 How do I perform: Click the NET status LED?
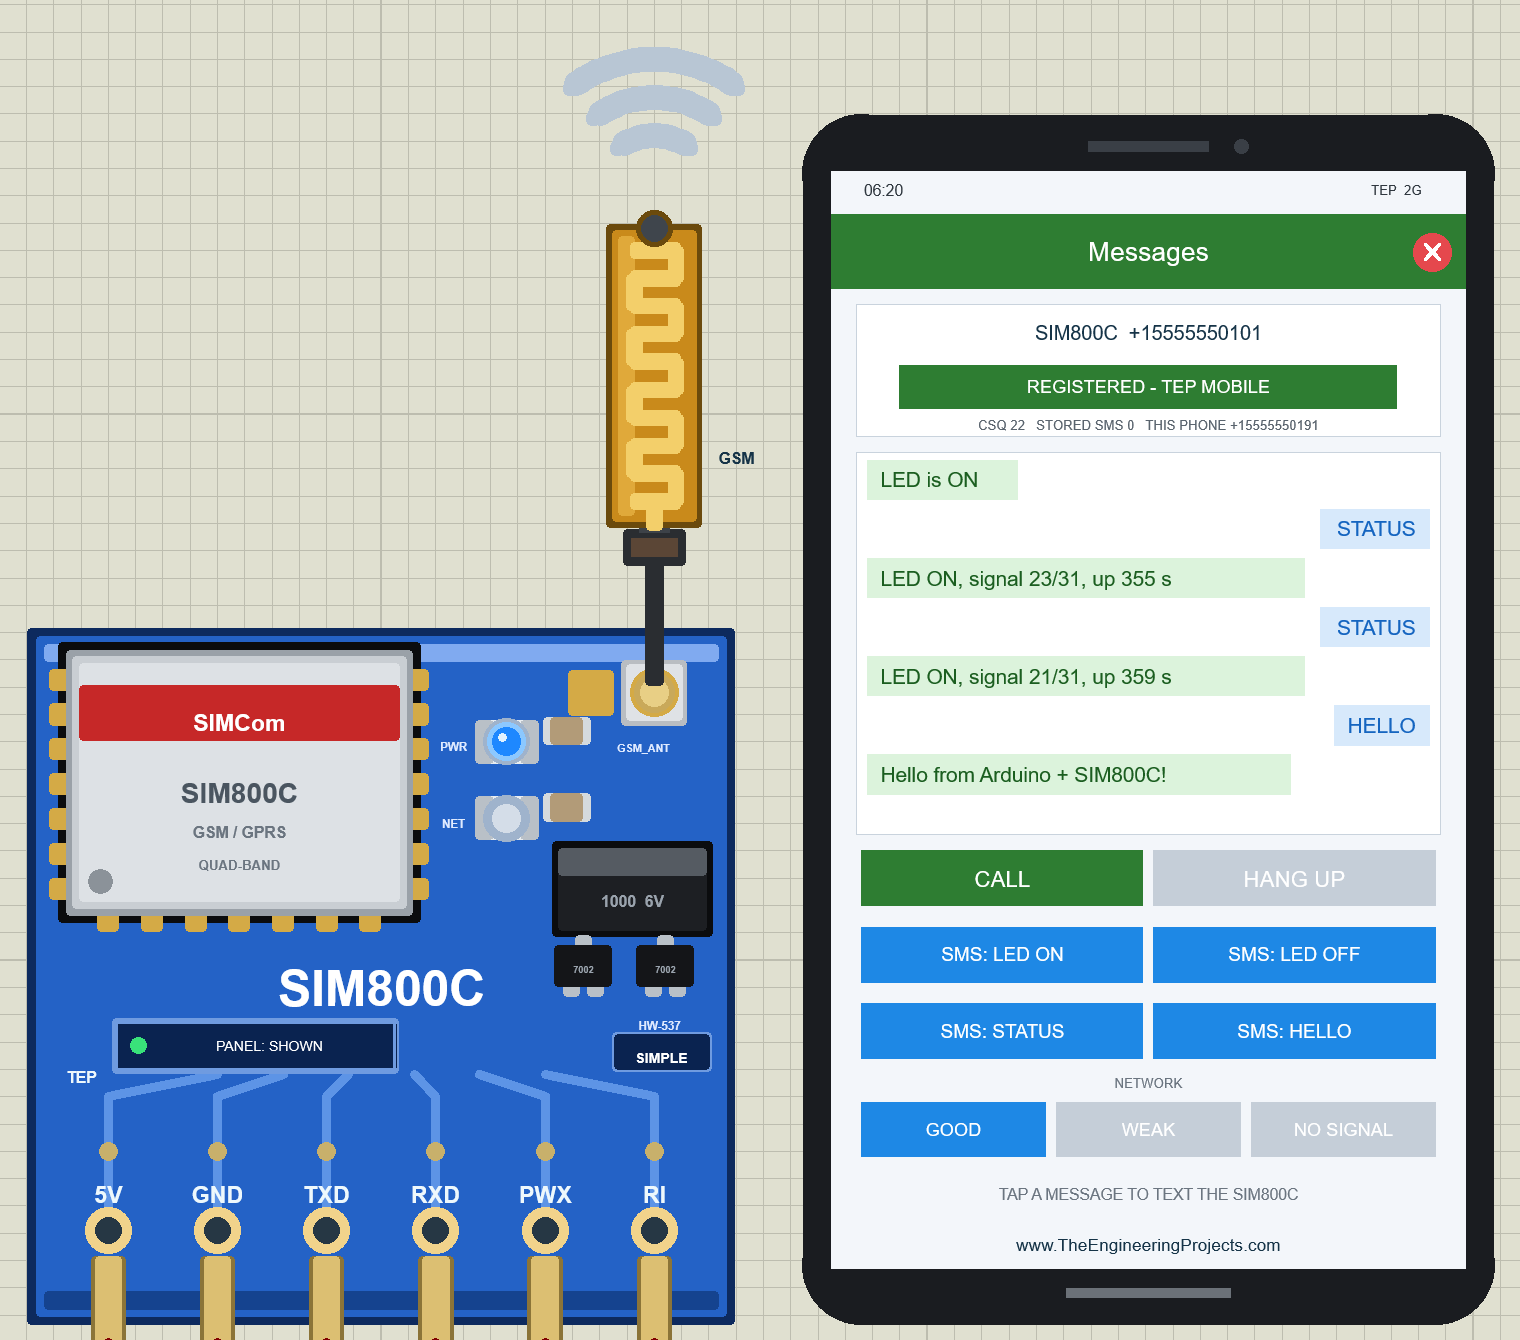(x=507, y=818)
